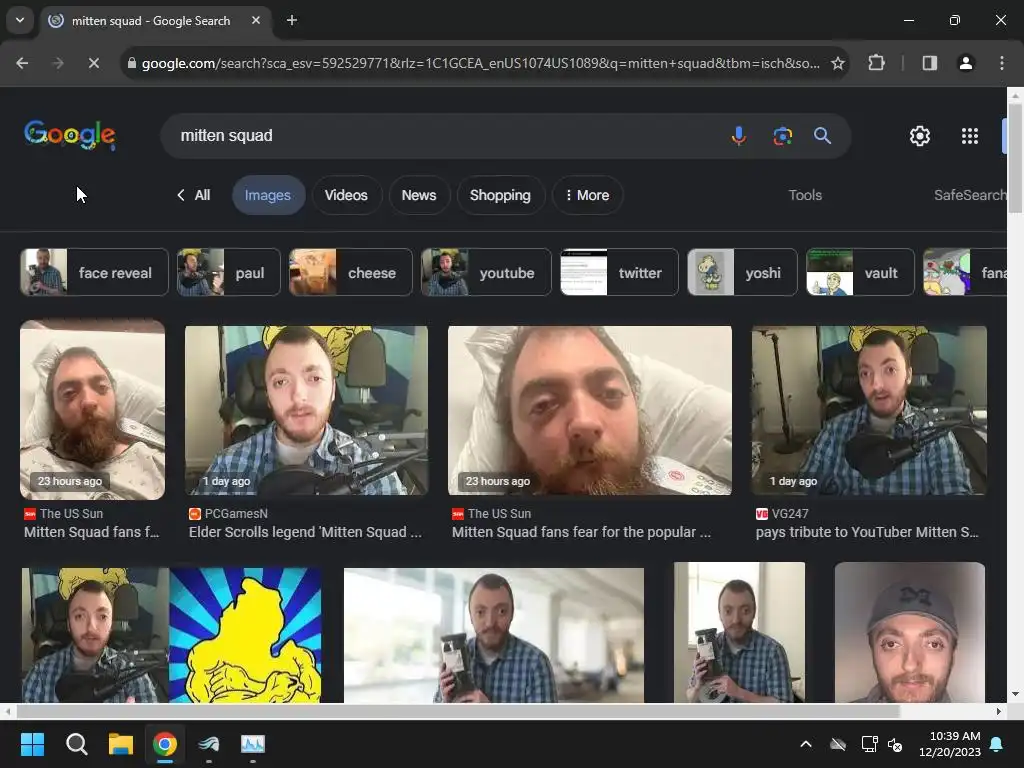Open tab search dropdown arrow

(x=20, y=20)
